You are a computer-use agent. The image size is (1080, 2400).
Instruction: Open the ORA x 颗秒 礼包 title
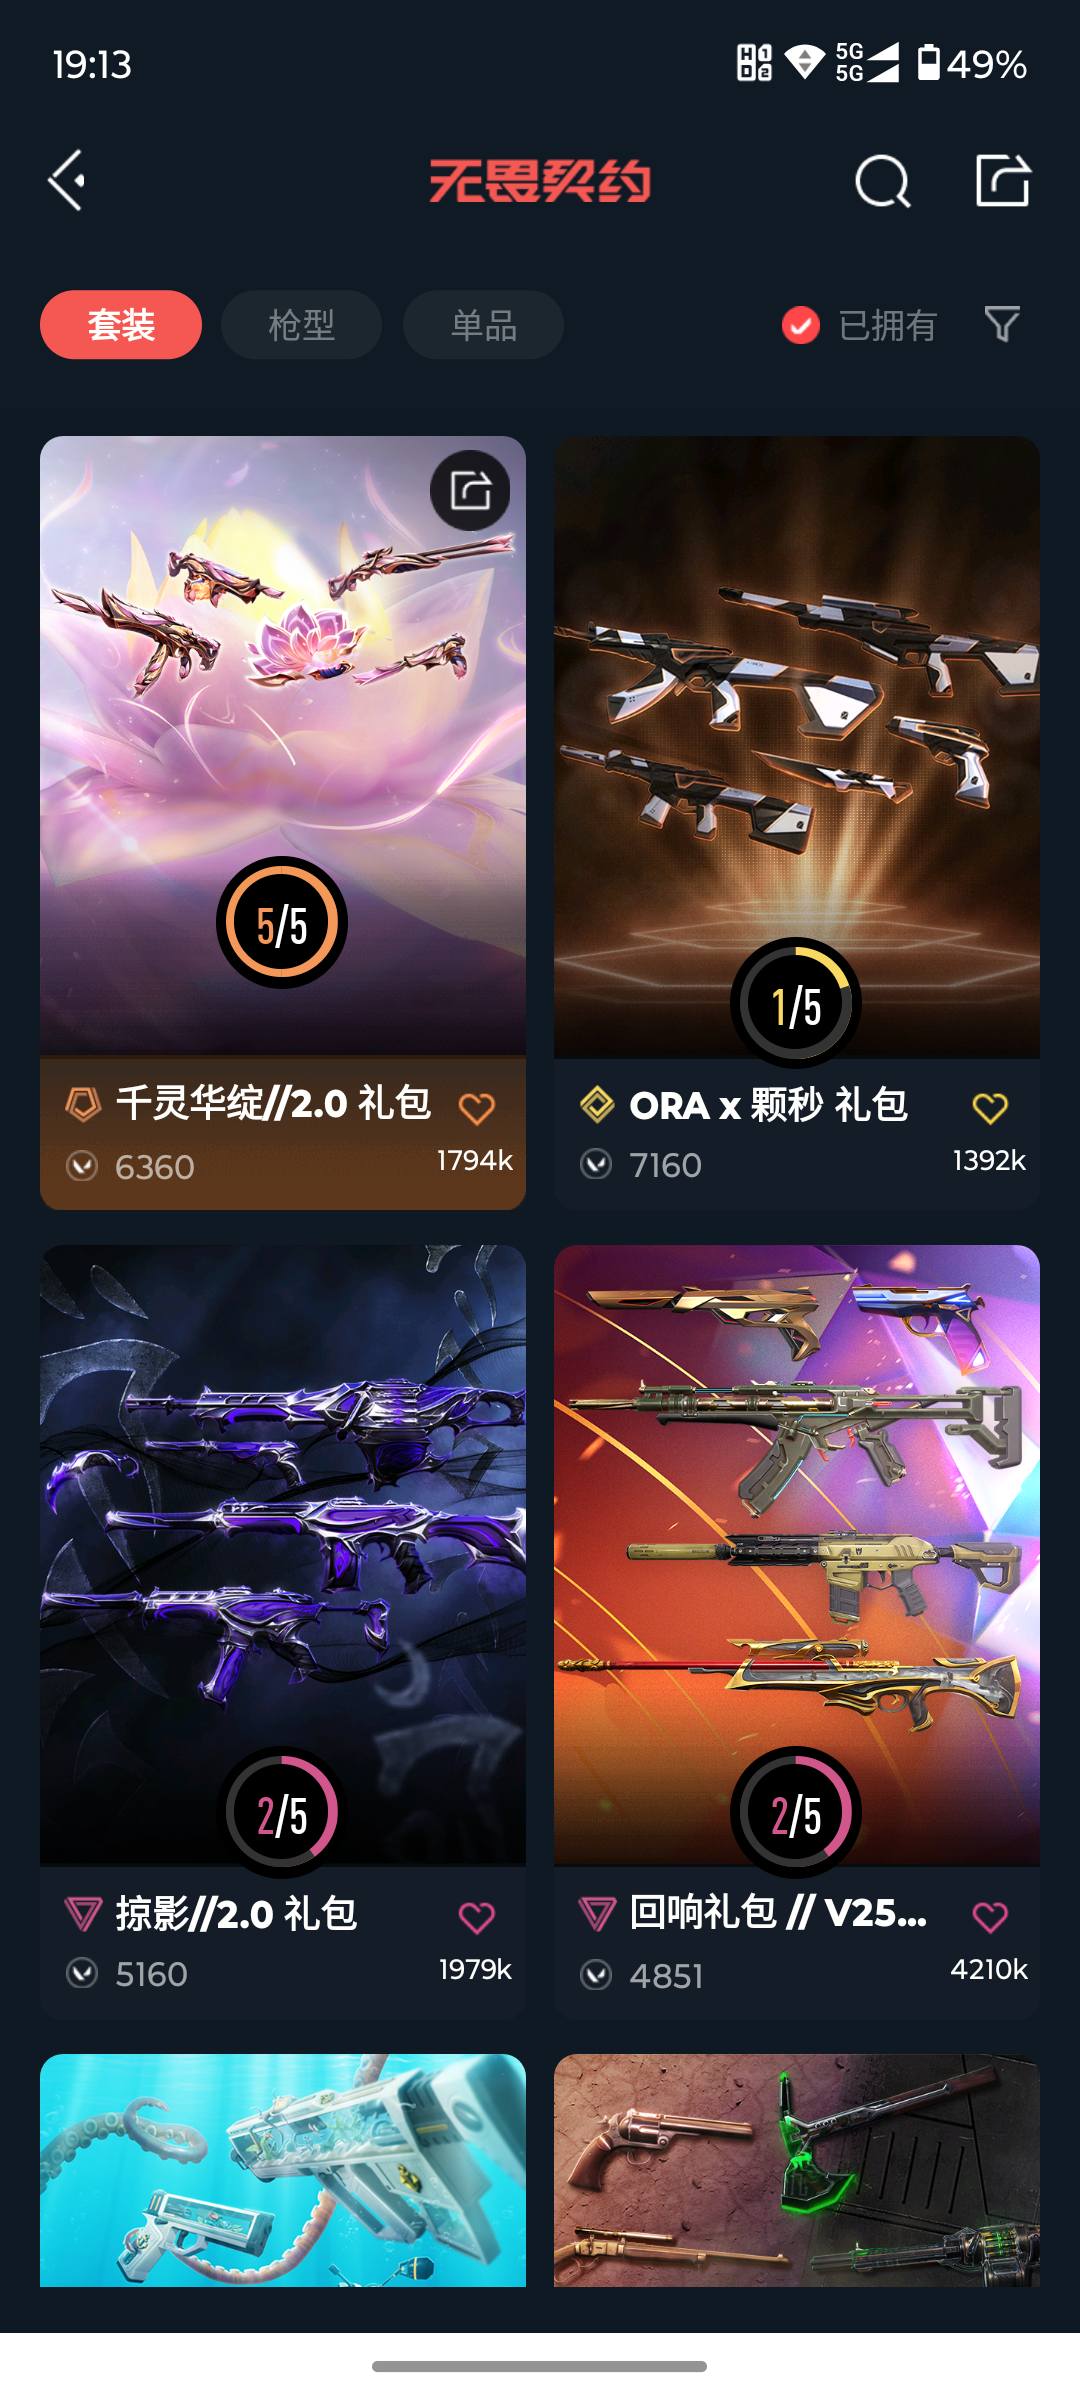tap(768, 1105)
